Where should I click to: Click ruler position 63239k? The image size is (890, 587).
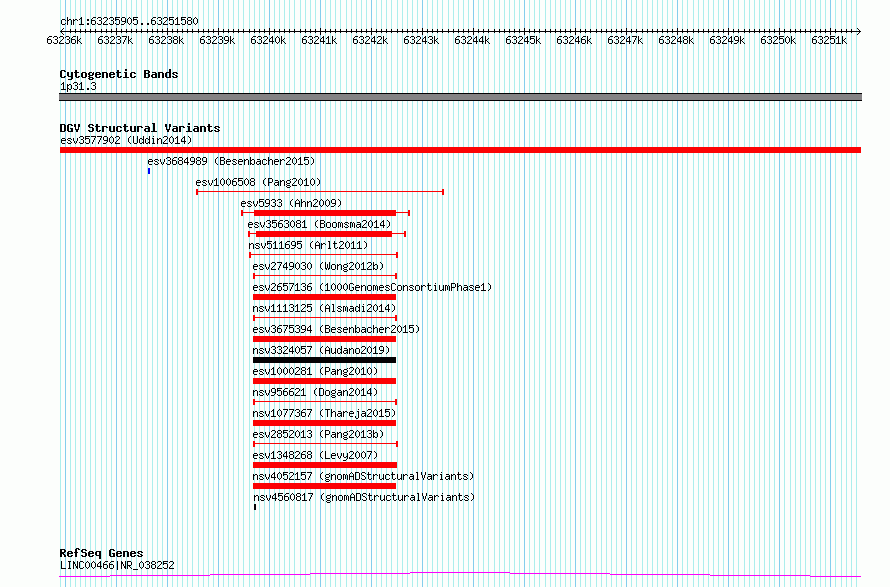click(217, 40)
